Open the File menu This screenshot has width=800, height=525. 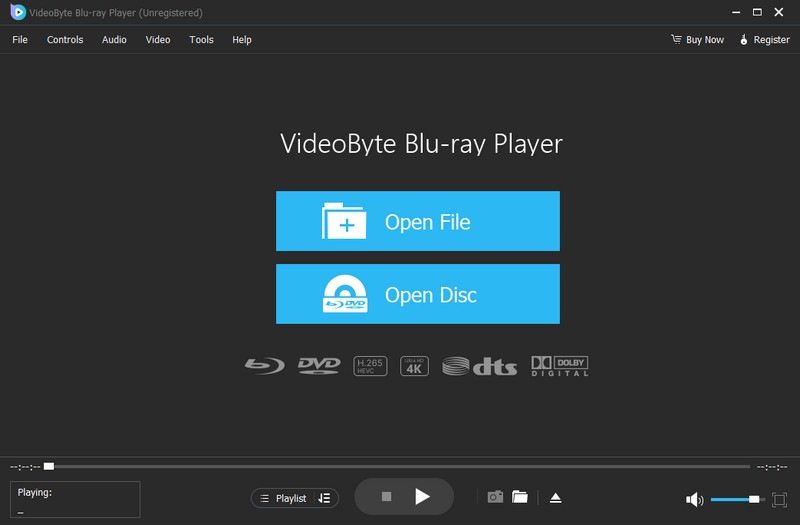pyautogui.click(x=20, y=40)
